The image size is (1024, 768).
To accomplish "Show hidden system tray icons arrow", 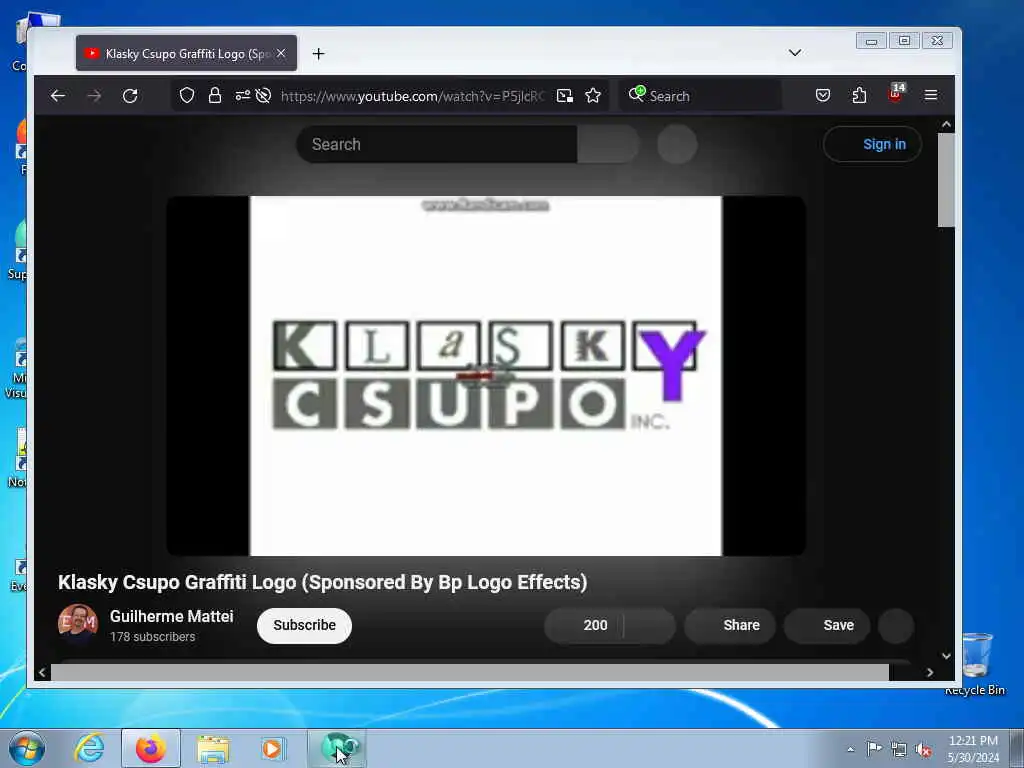I will click(850, 749).
